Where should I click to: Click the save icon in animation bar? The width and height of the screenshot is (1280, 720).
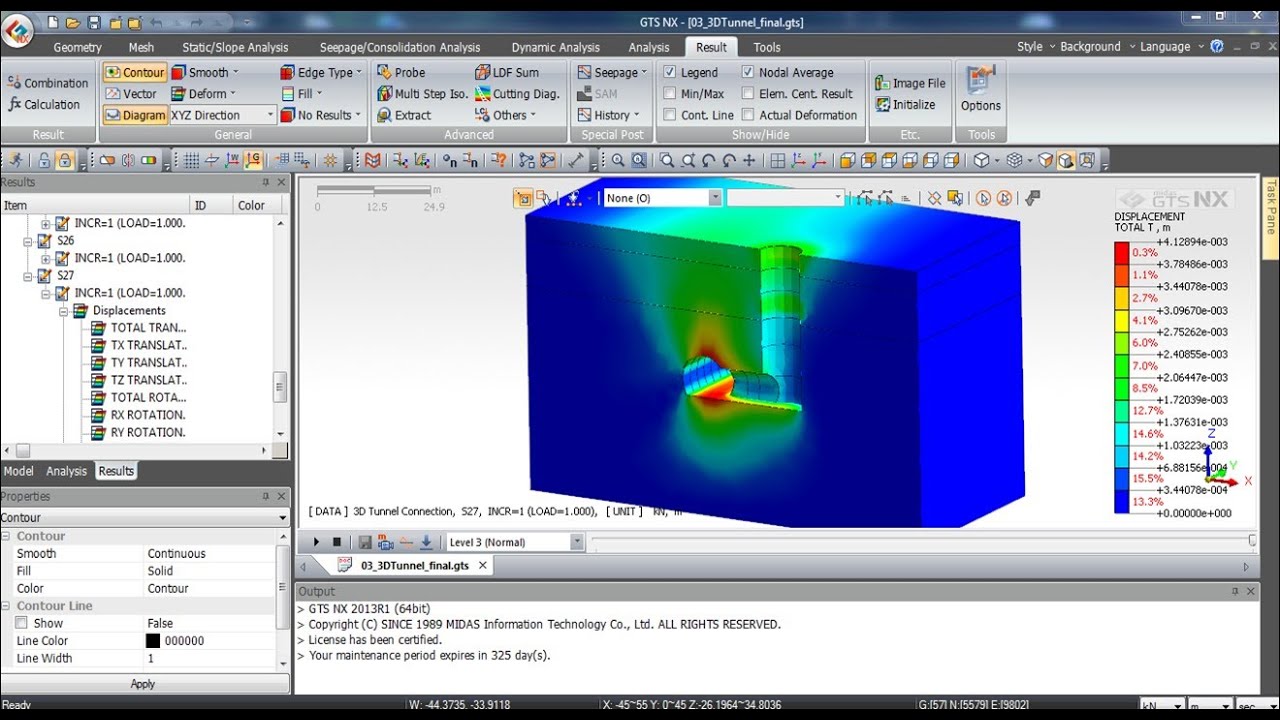365,542
